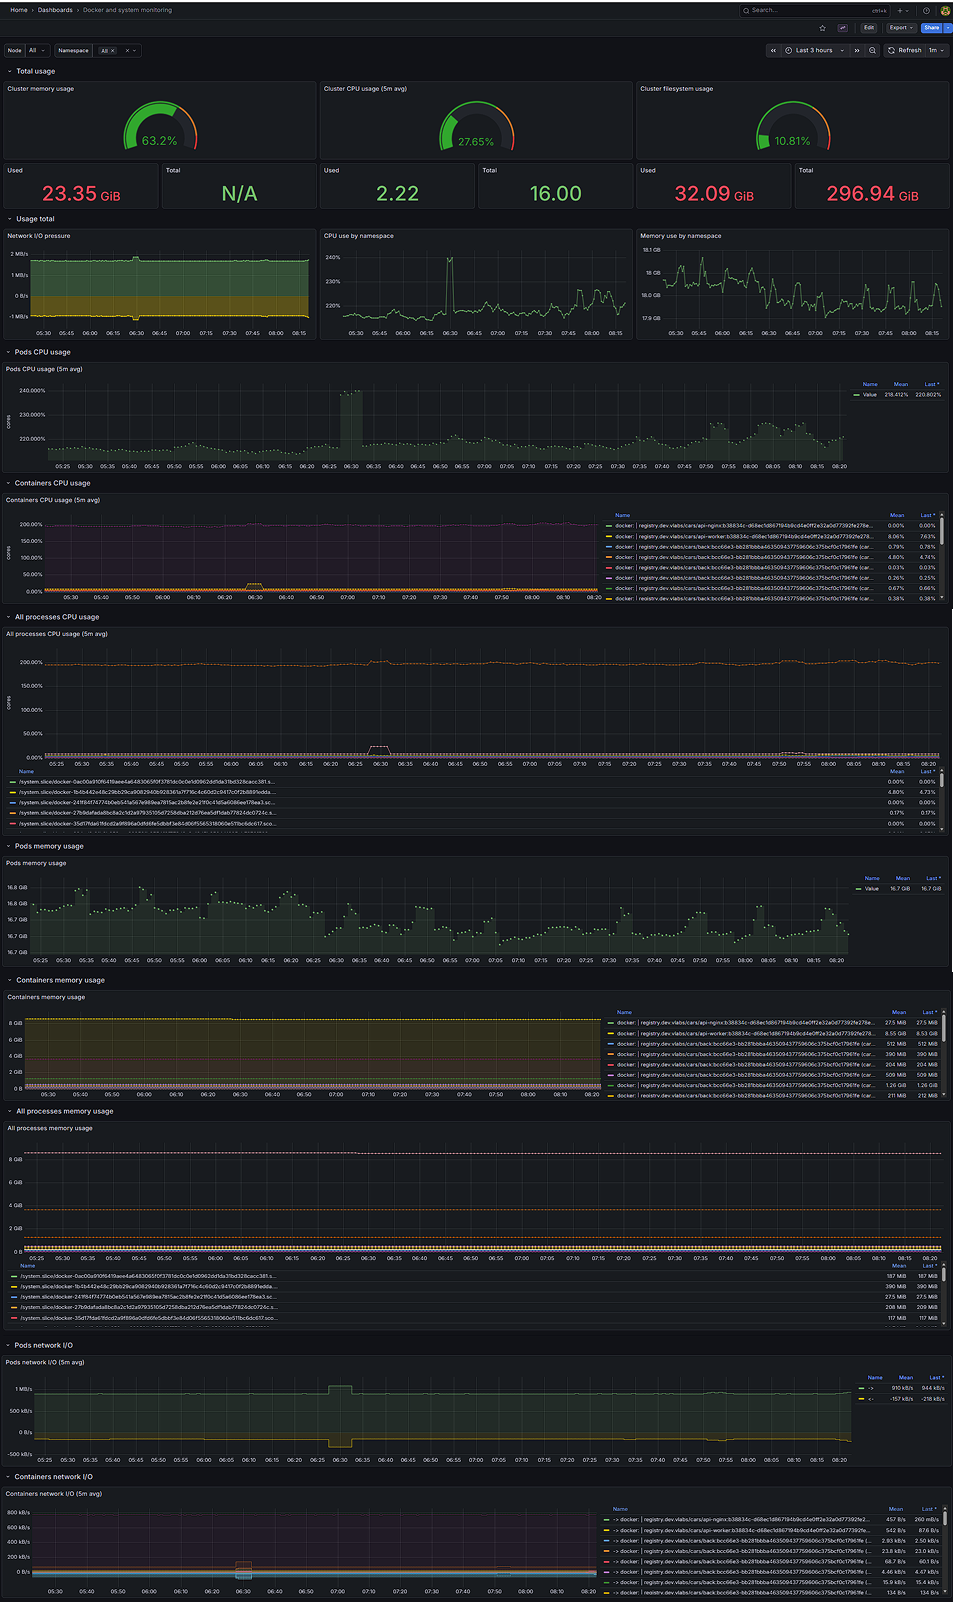Image resolution: width=953 pixels, height=1602 pixels.
Task: Open the Share button's arrow dropdown
Action: [948, 28]
